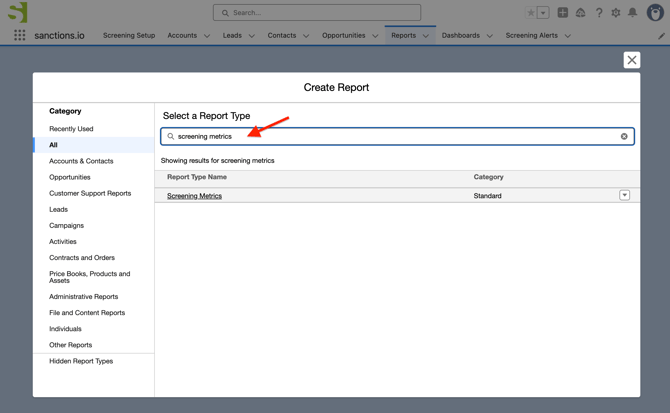Open the Contacts tab
The height and width of the screenshot is (413, 670).
282,35
